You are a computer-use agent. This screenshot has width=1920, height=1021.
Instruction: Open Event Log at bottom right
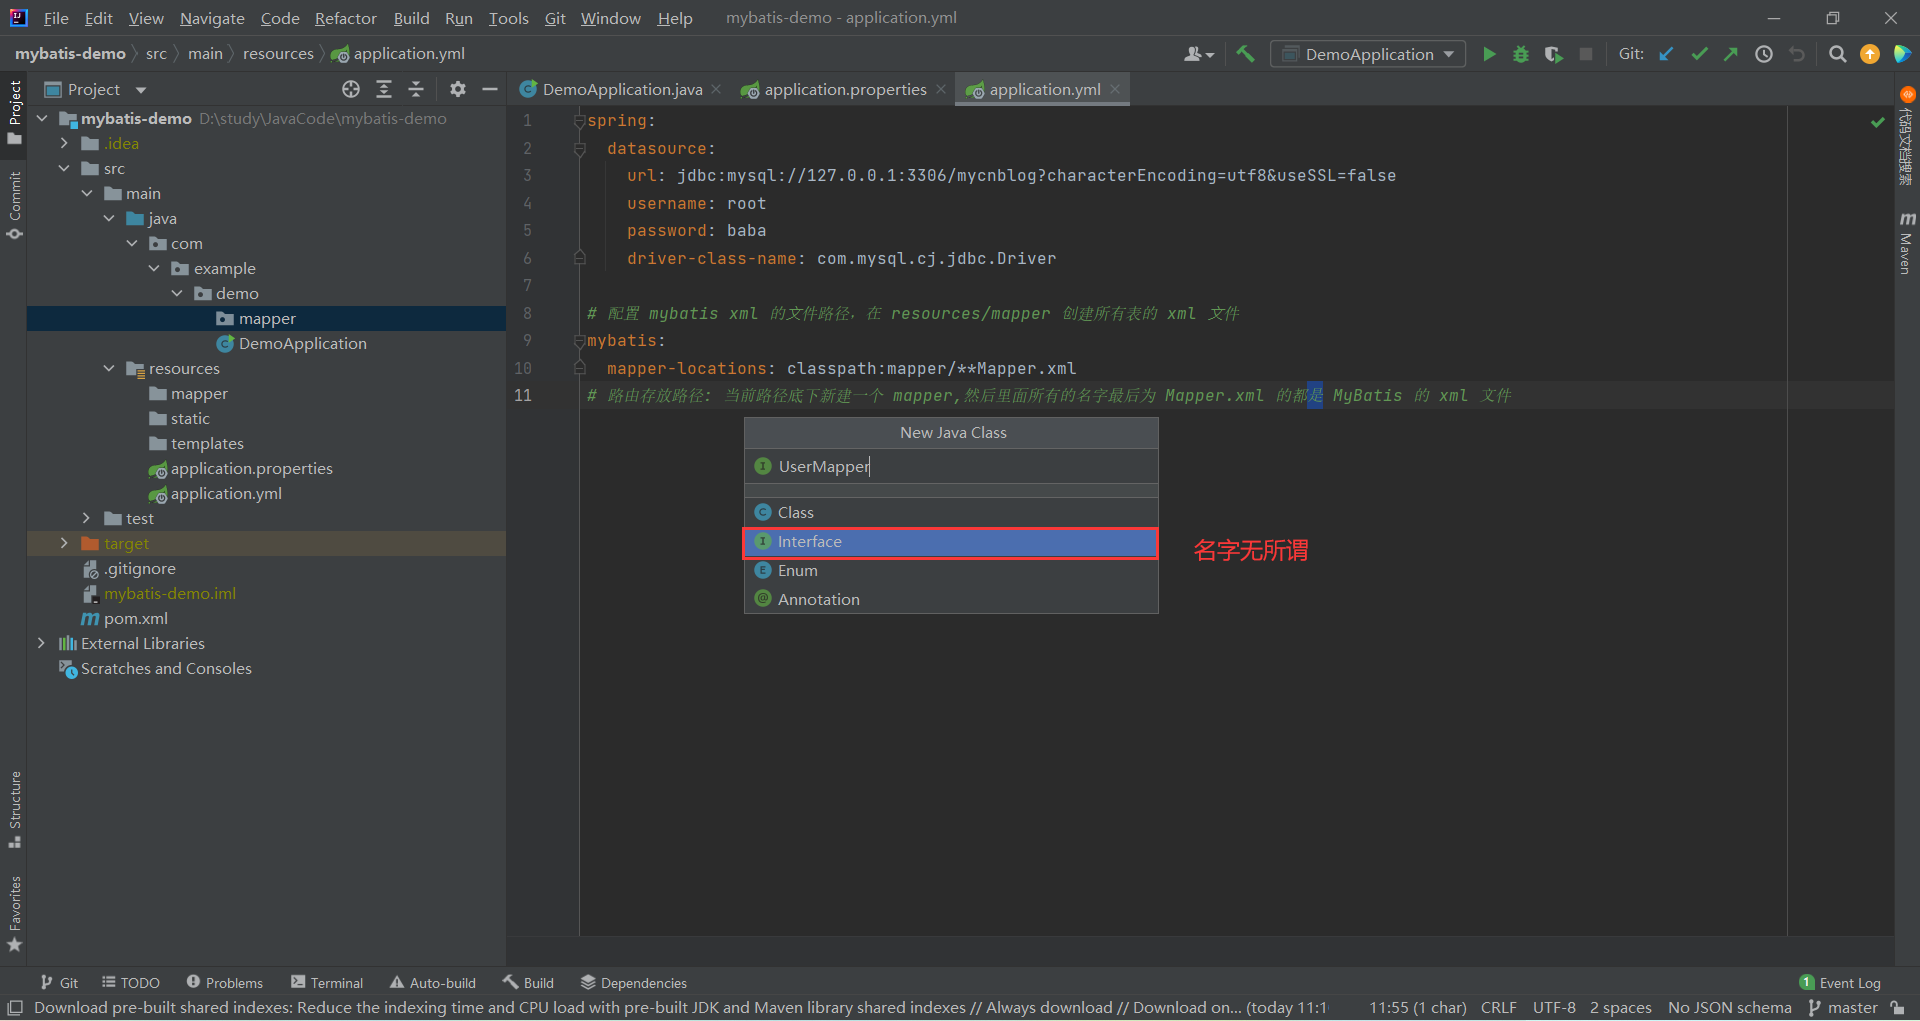click(1840, 983)
